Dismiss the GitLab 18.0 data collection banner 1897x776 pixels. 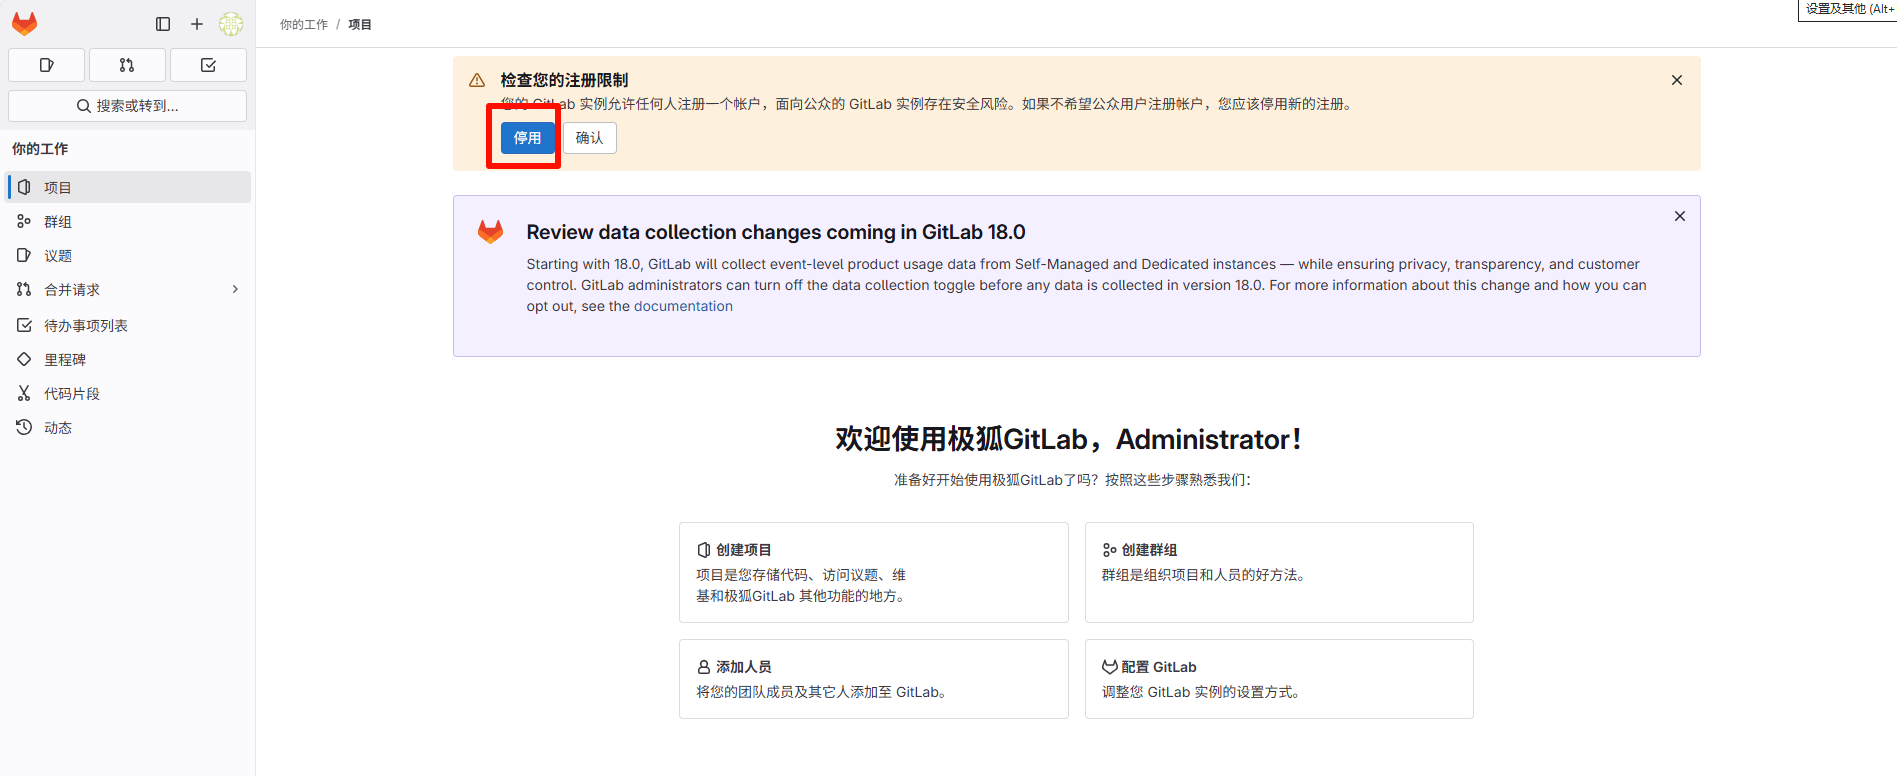pyautogui.click(x=1680, y=216)
